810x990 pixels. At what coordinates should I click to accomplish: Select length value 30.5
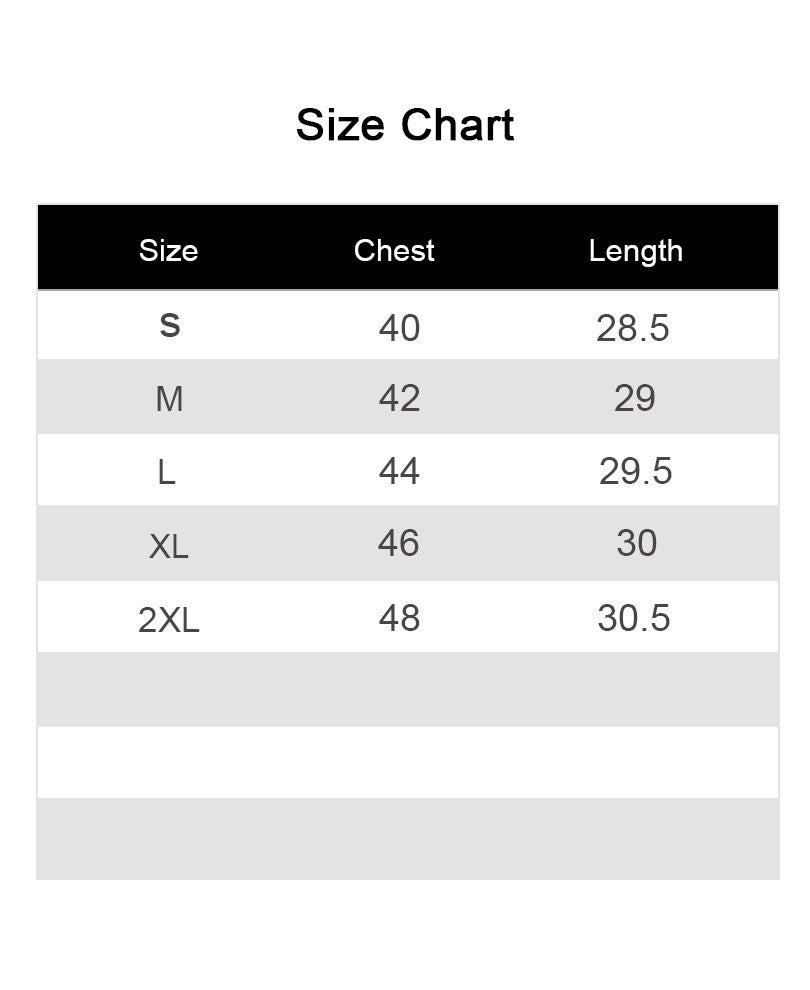click(x=633, y=618)
